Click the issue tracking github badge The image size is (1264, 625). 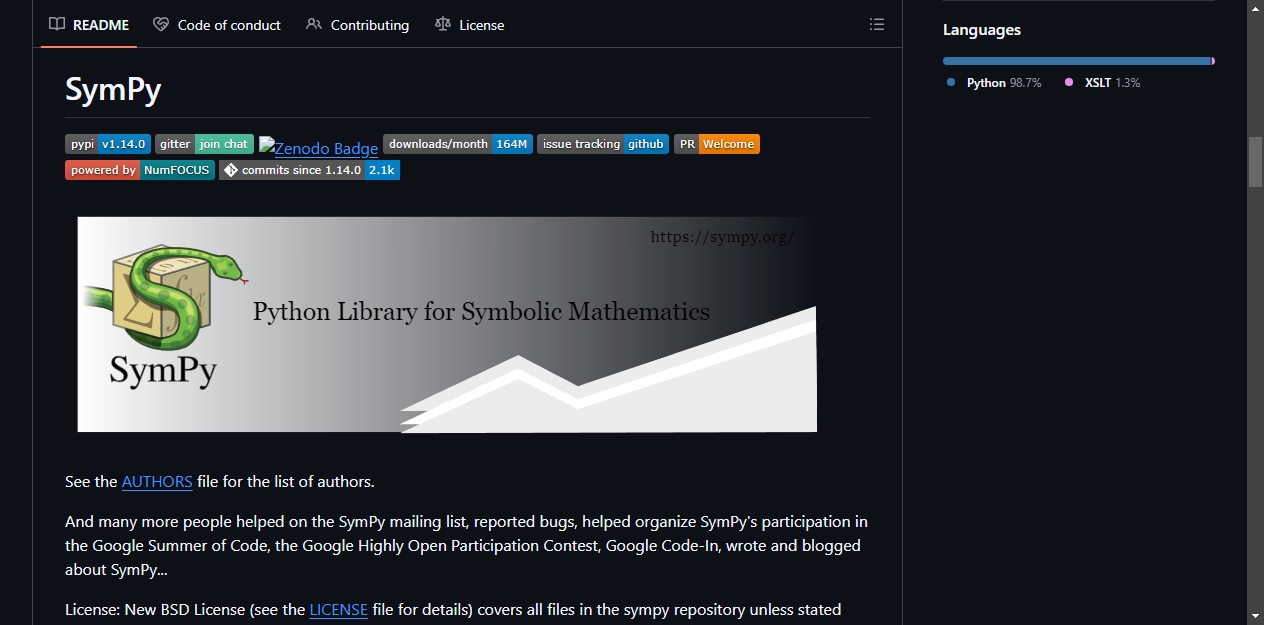(603, 144)
